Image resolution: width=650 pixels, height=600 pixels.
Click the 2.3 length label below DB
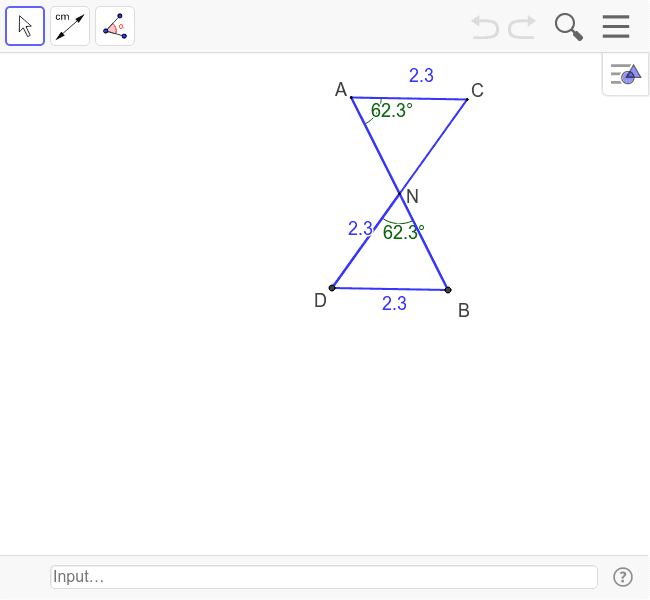click(x=394, y=304)
